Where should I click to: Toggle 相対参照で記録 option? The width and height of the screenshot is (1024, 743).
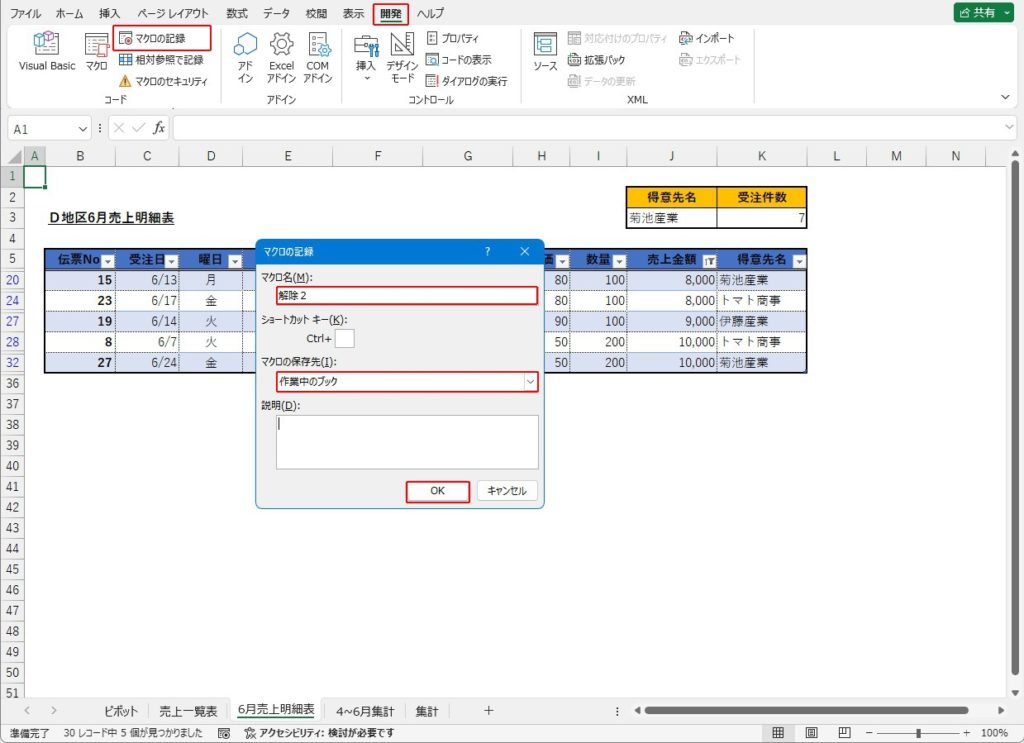(x=161, y=59)
